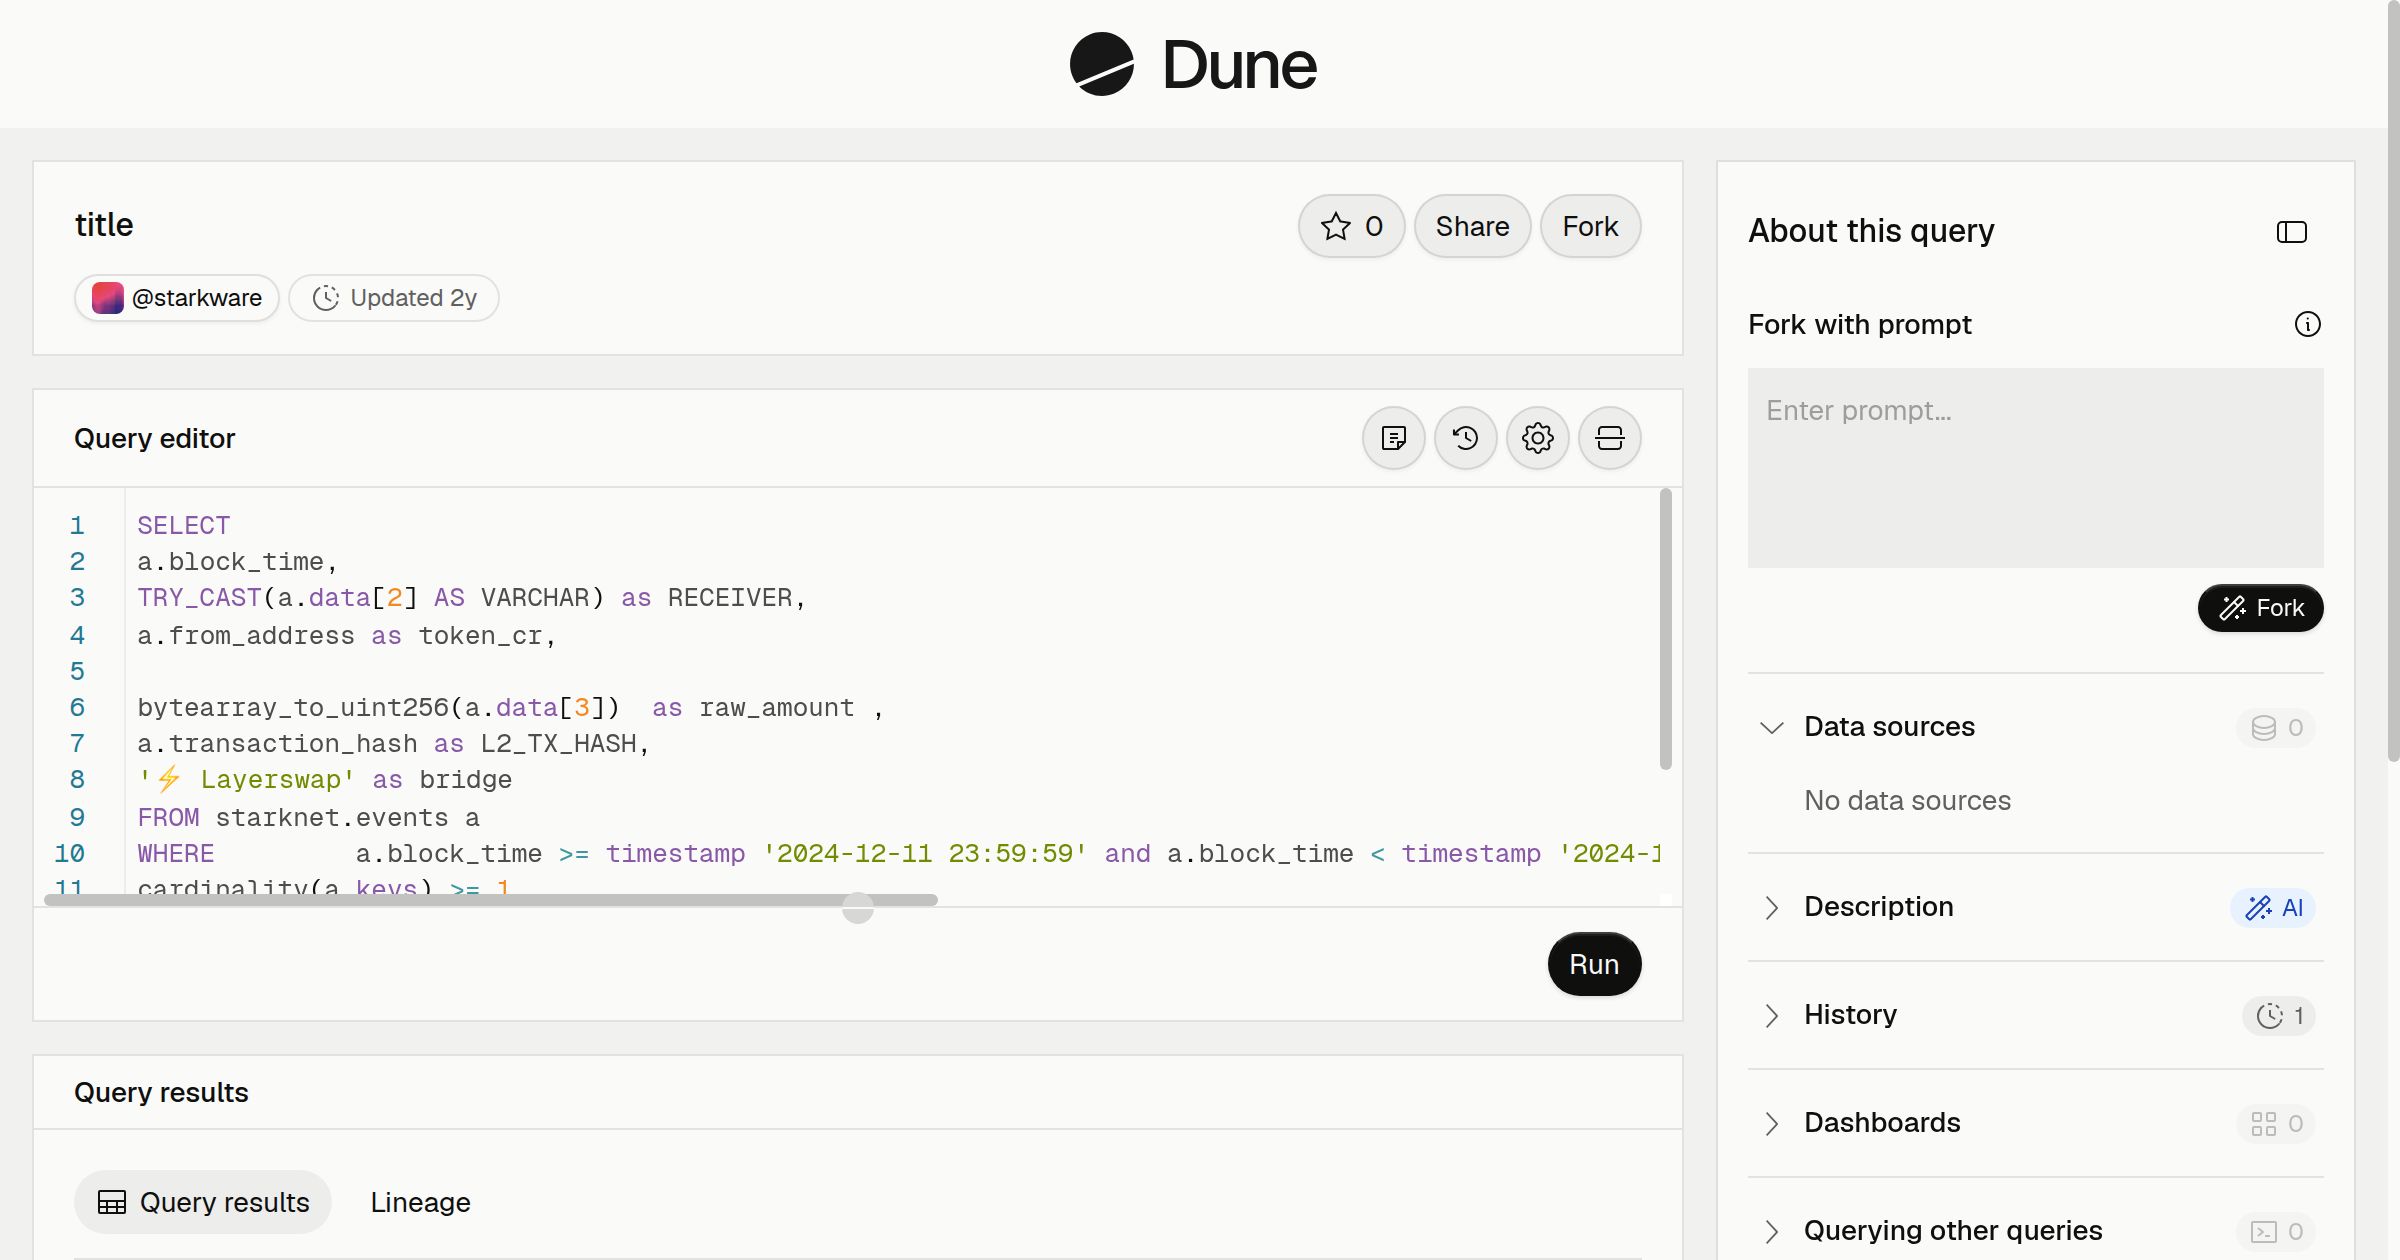Expand the Querying other queries section
2400x1260 pixels.
(x=1771, y=1231)
